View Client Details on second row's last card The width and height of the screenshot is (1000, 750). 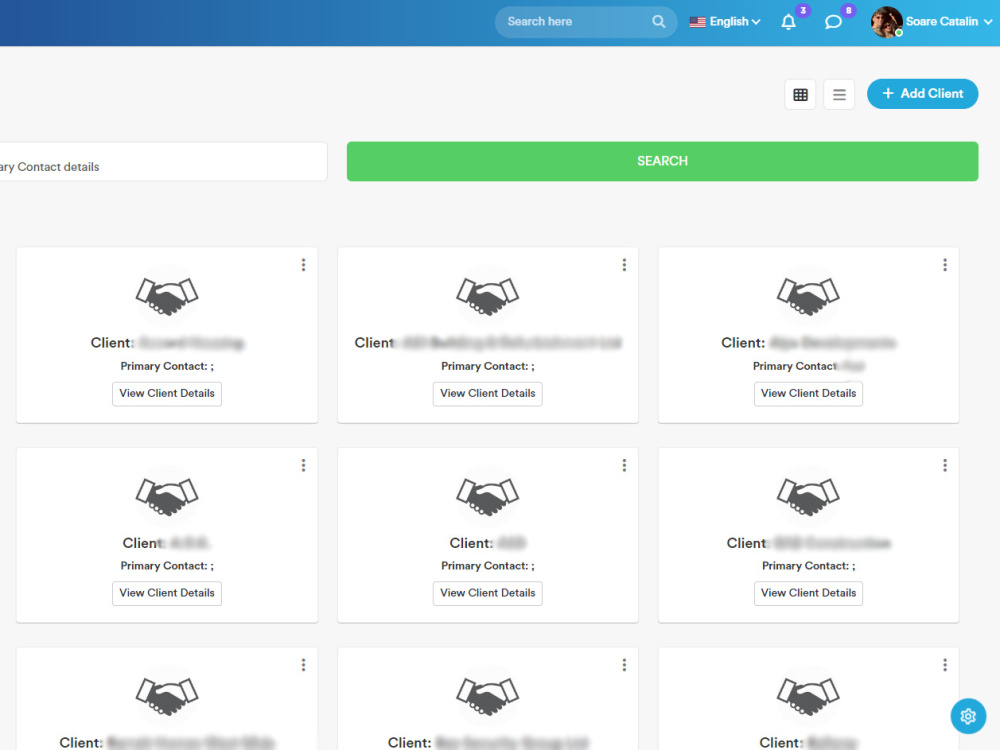809,593
